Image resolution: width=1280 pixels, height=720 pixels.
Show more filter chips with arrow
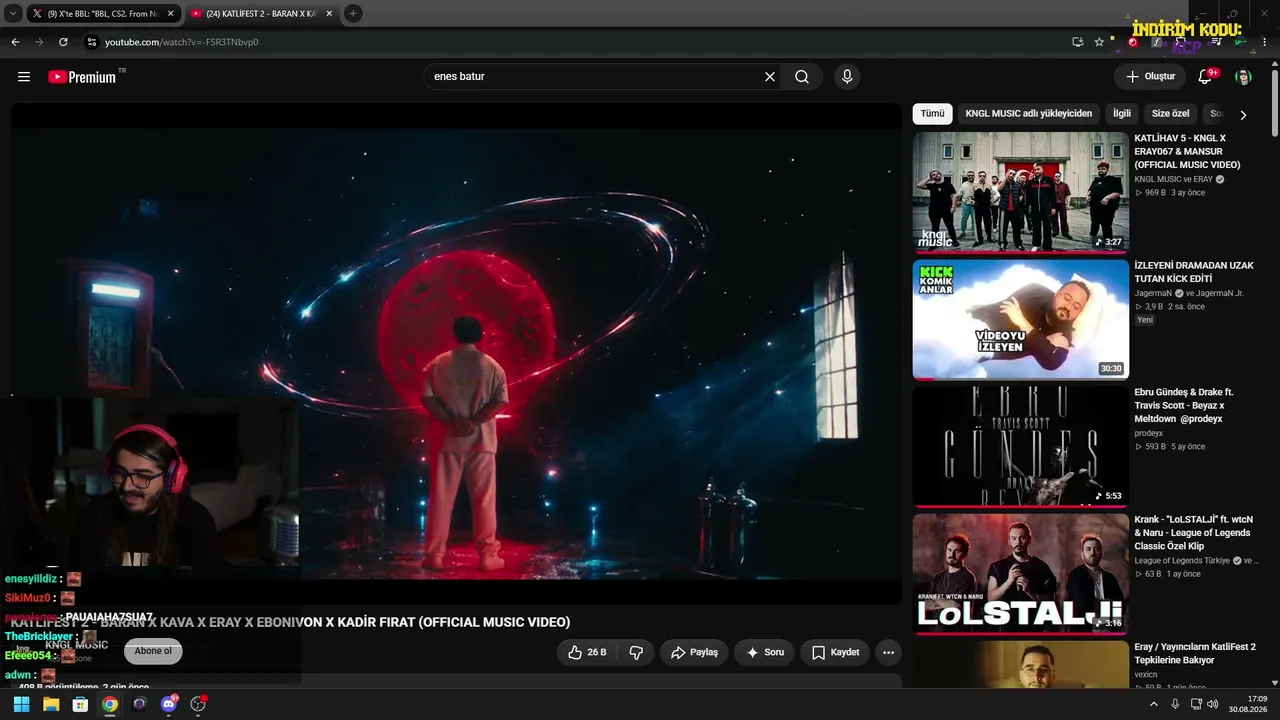[x=1243, y=115]
